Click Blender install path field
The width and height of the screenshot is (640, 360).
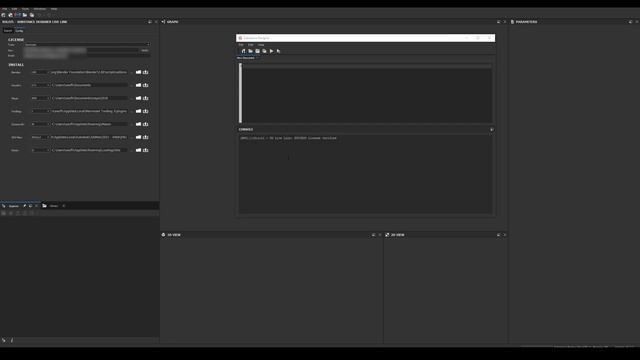coord(90,72)
